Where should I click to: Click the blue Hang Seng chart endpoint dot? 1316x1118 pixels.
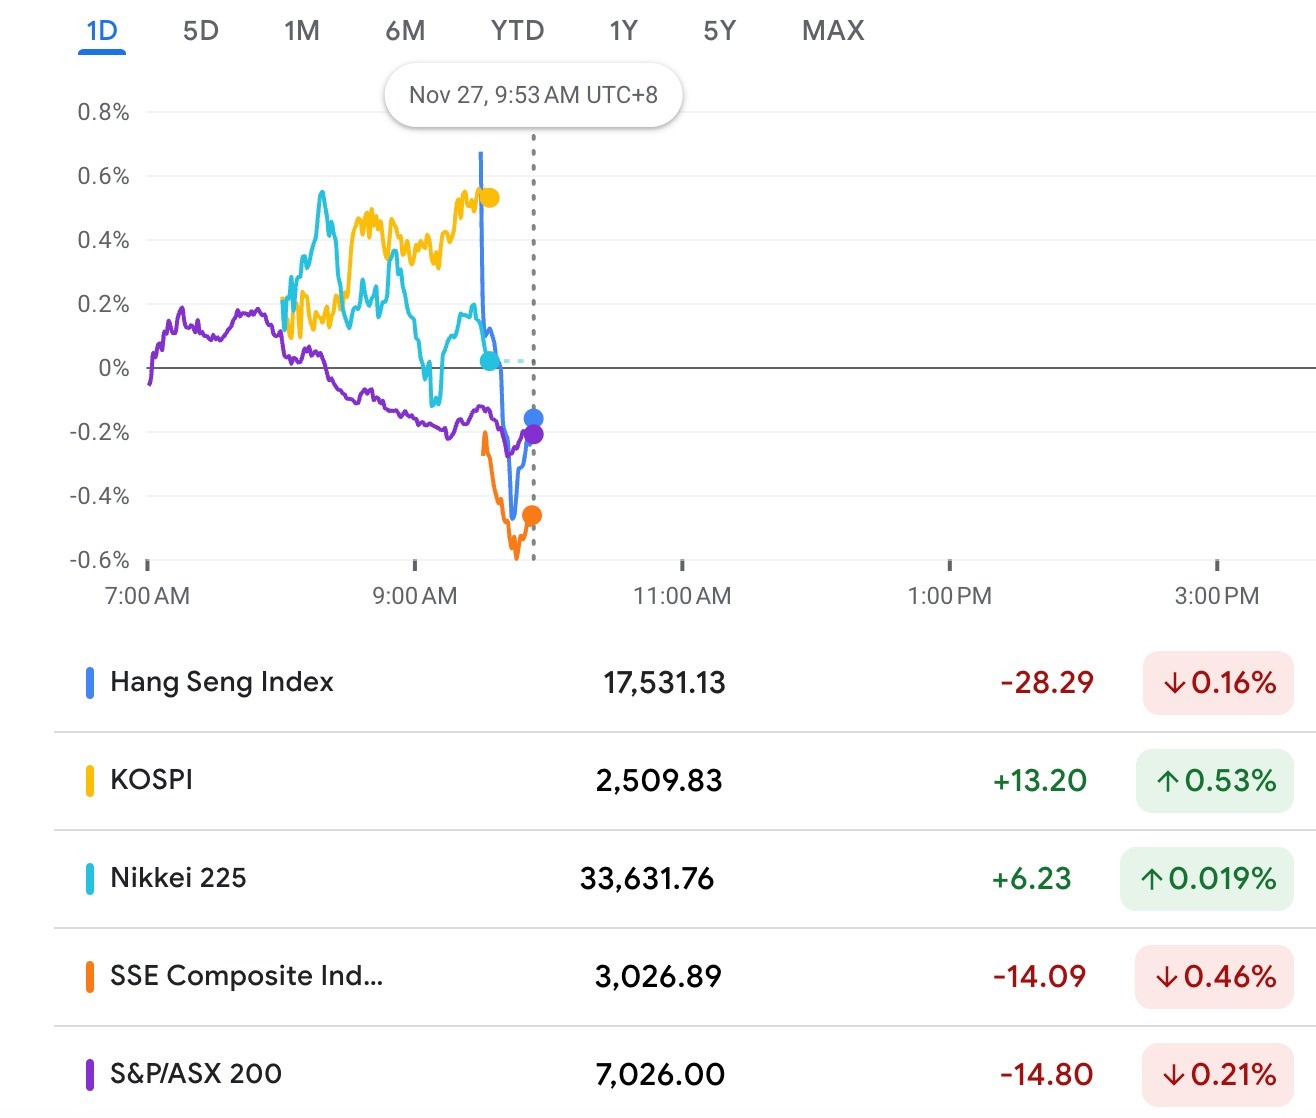point(533,419)
